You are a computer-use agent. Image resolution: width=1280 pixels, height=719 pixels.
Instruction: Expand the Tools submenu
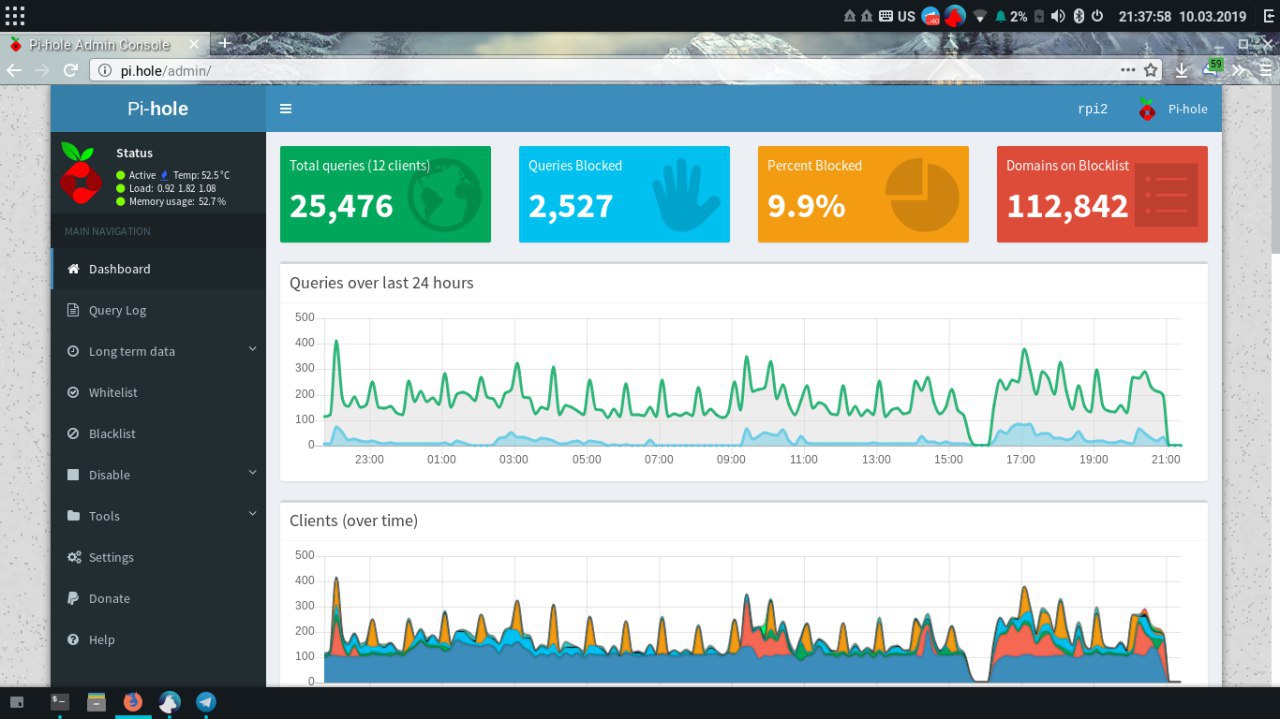click(158, 516)
